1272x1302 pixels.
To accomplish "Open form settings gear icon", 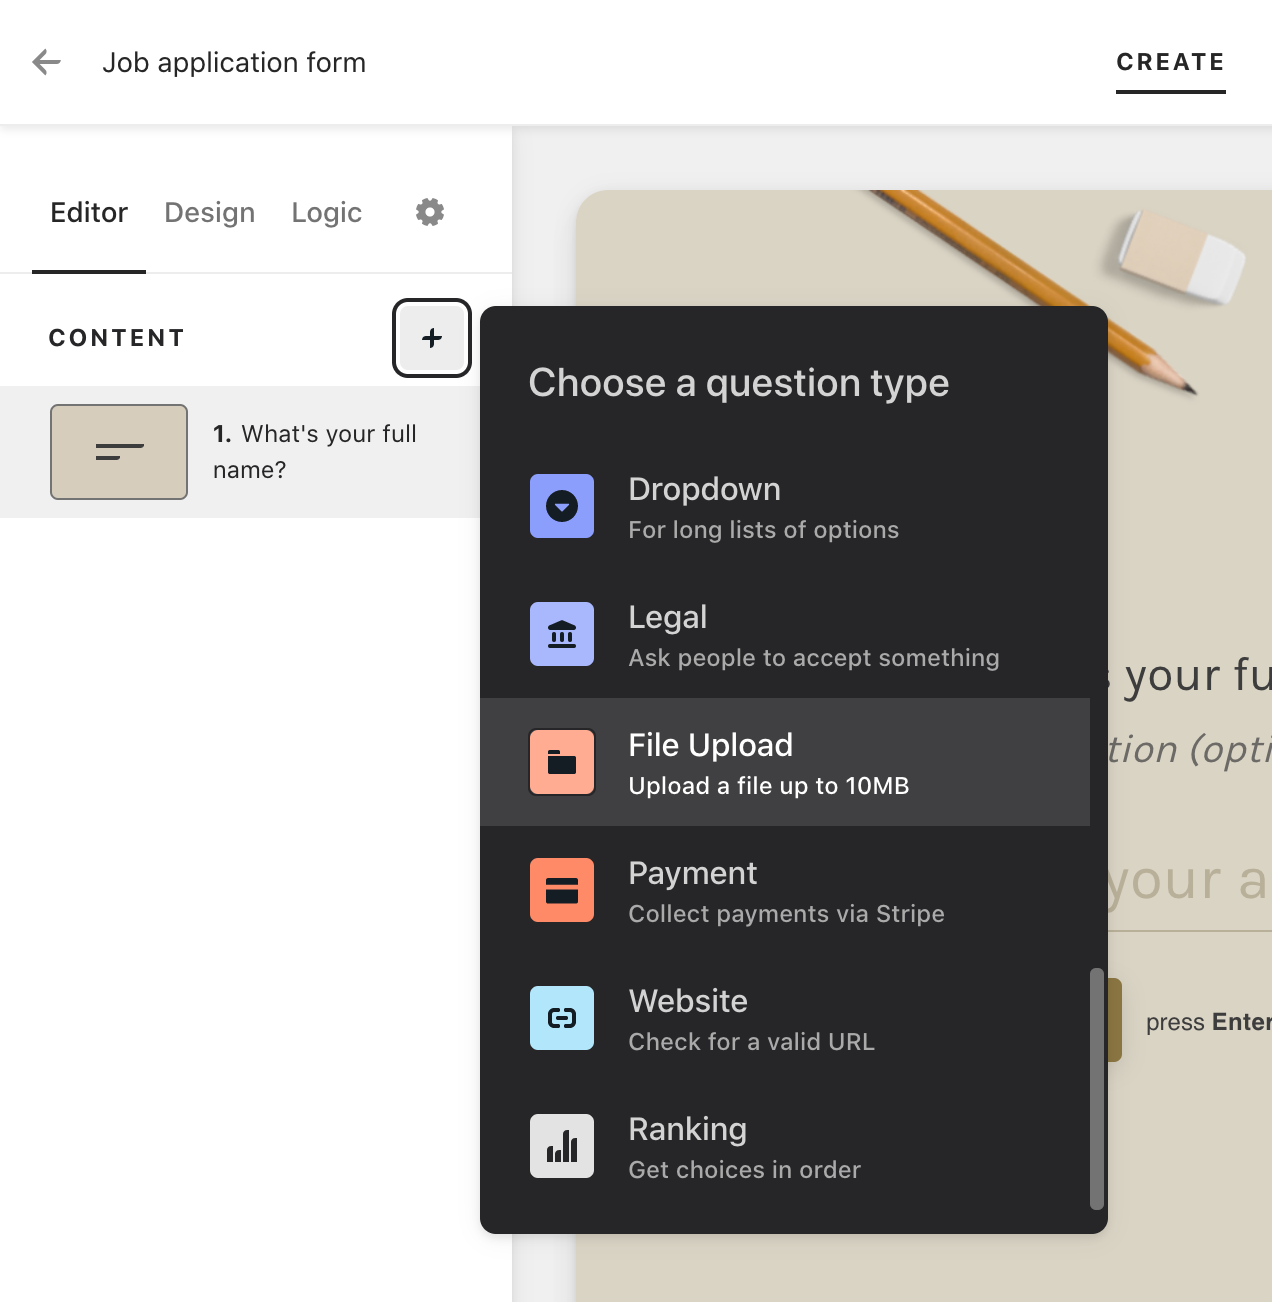I will tap(430, 212).
